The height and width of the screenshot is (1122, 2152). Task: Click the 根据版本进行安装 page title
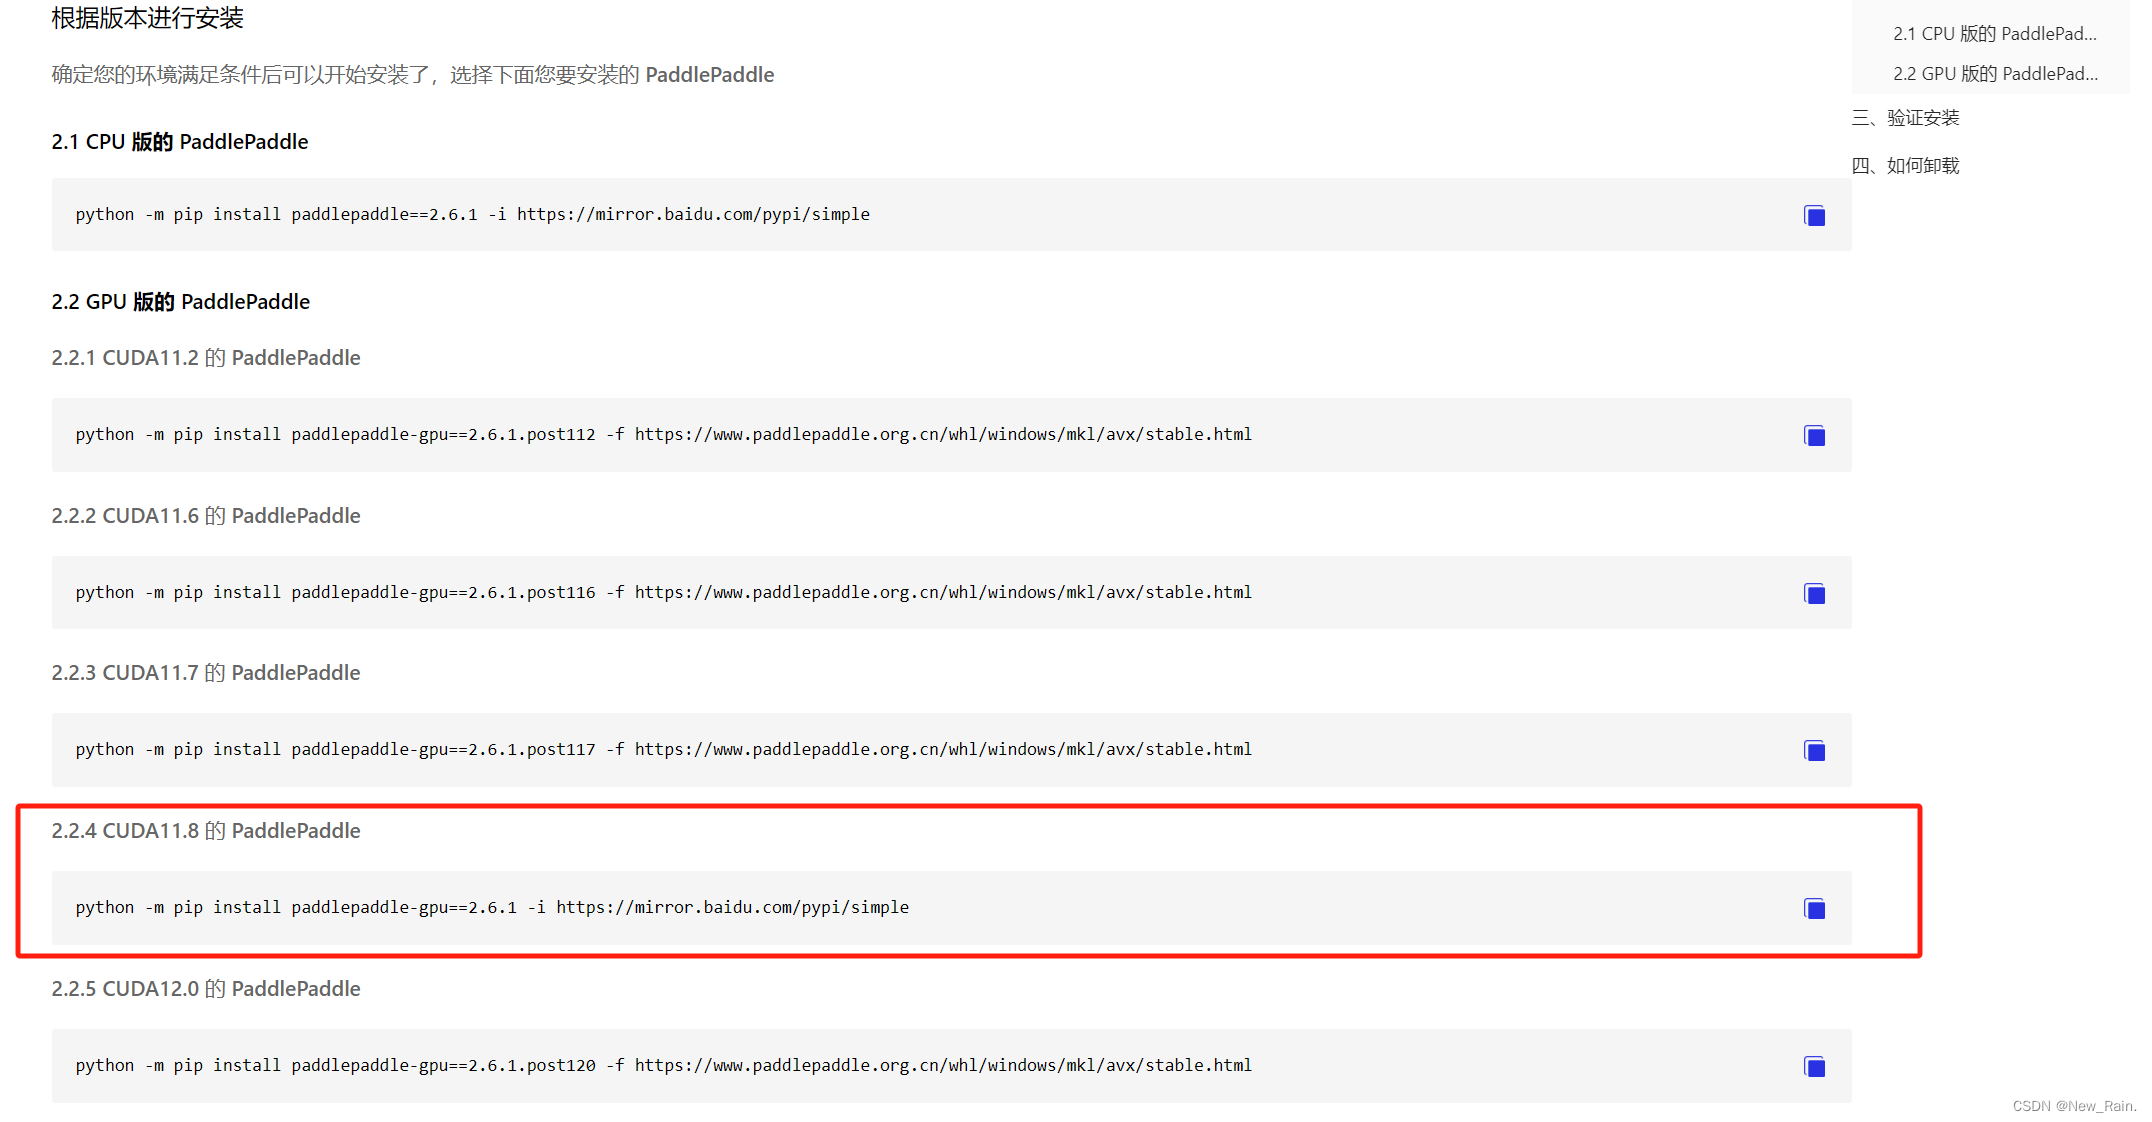(x=148, y=18)
